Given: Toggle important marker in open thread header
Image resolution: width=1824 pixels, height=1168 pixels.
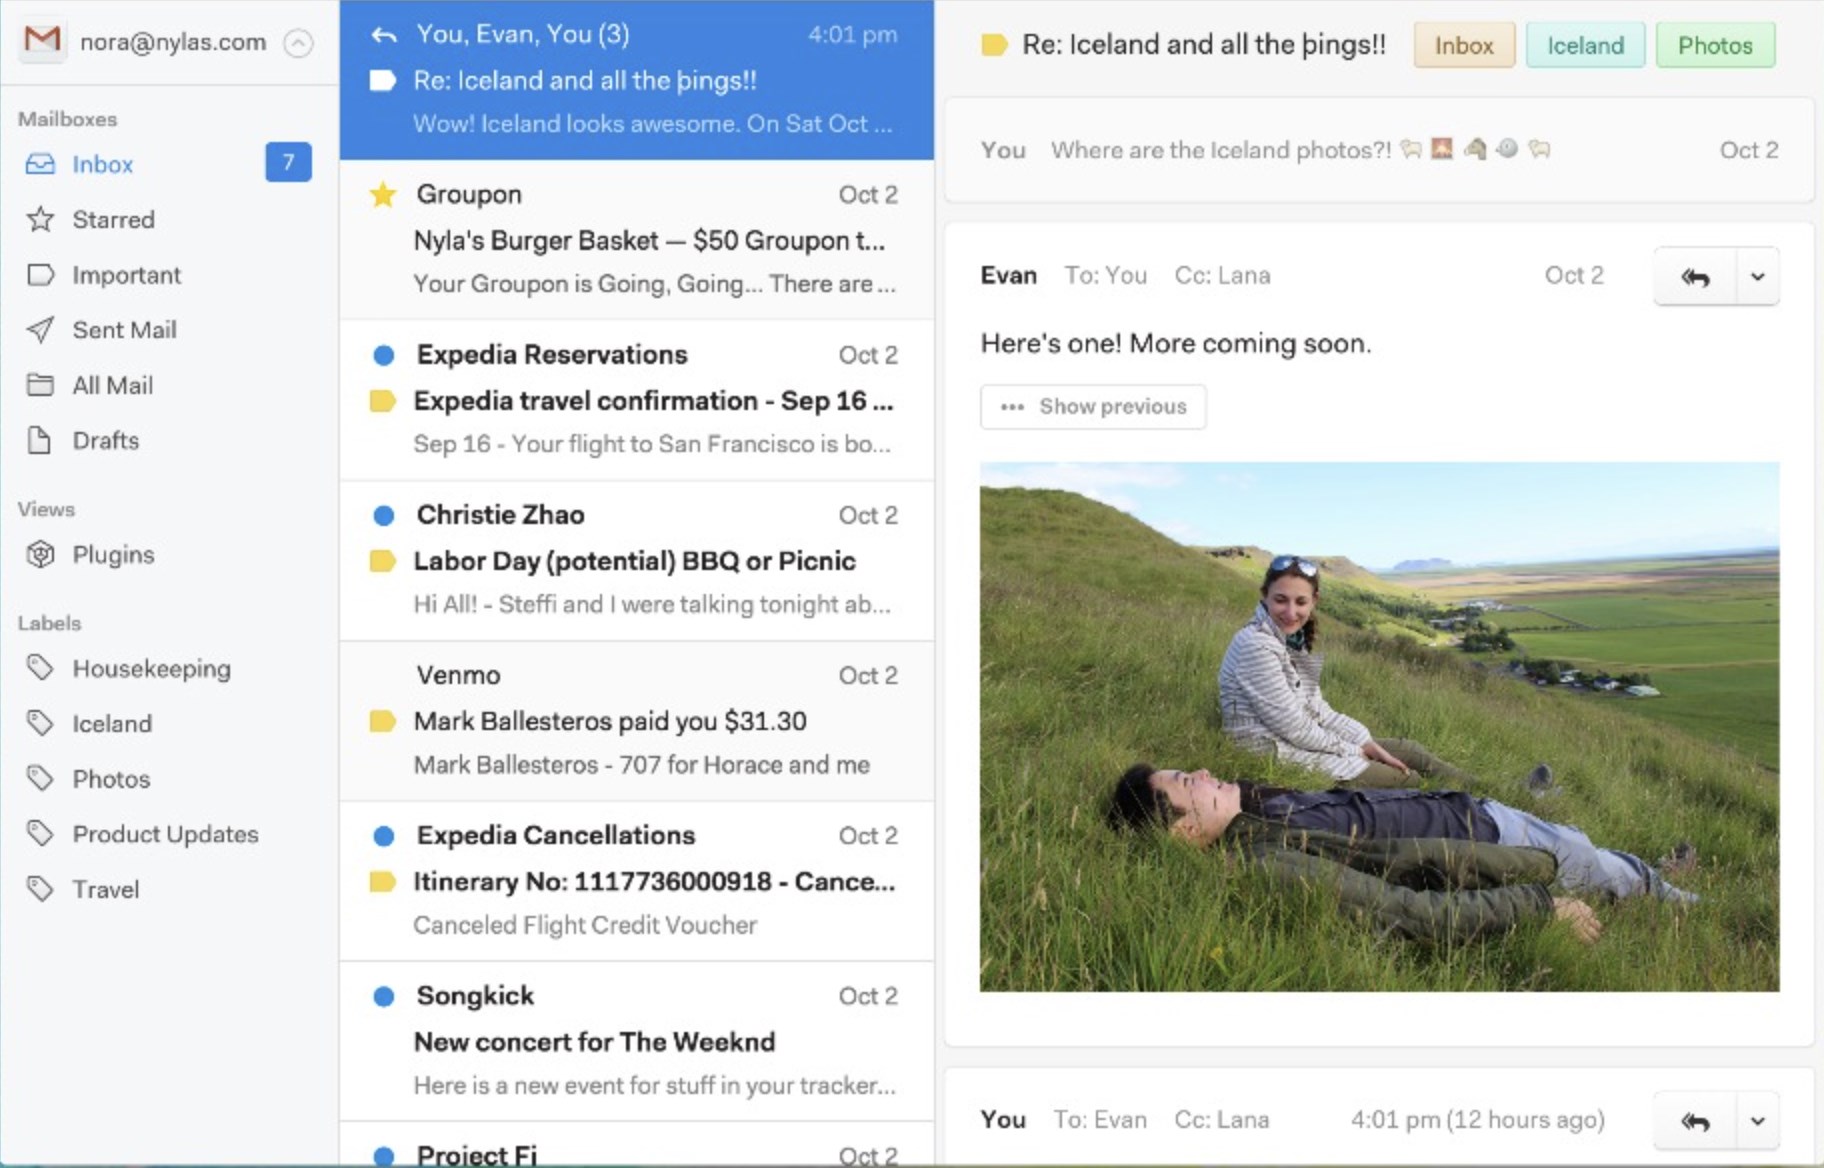Looking at the screenshot, I should [994, 45].
